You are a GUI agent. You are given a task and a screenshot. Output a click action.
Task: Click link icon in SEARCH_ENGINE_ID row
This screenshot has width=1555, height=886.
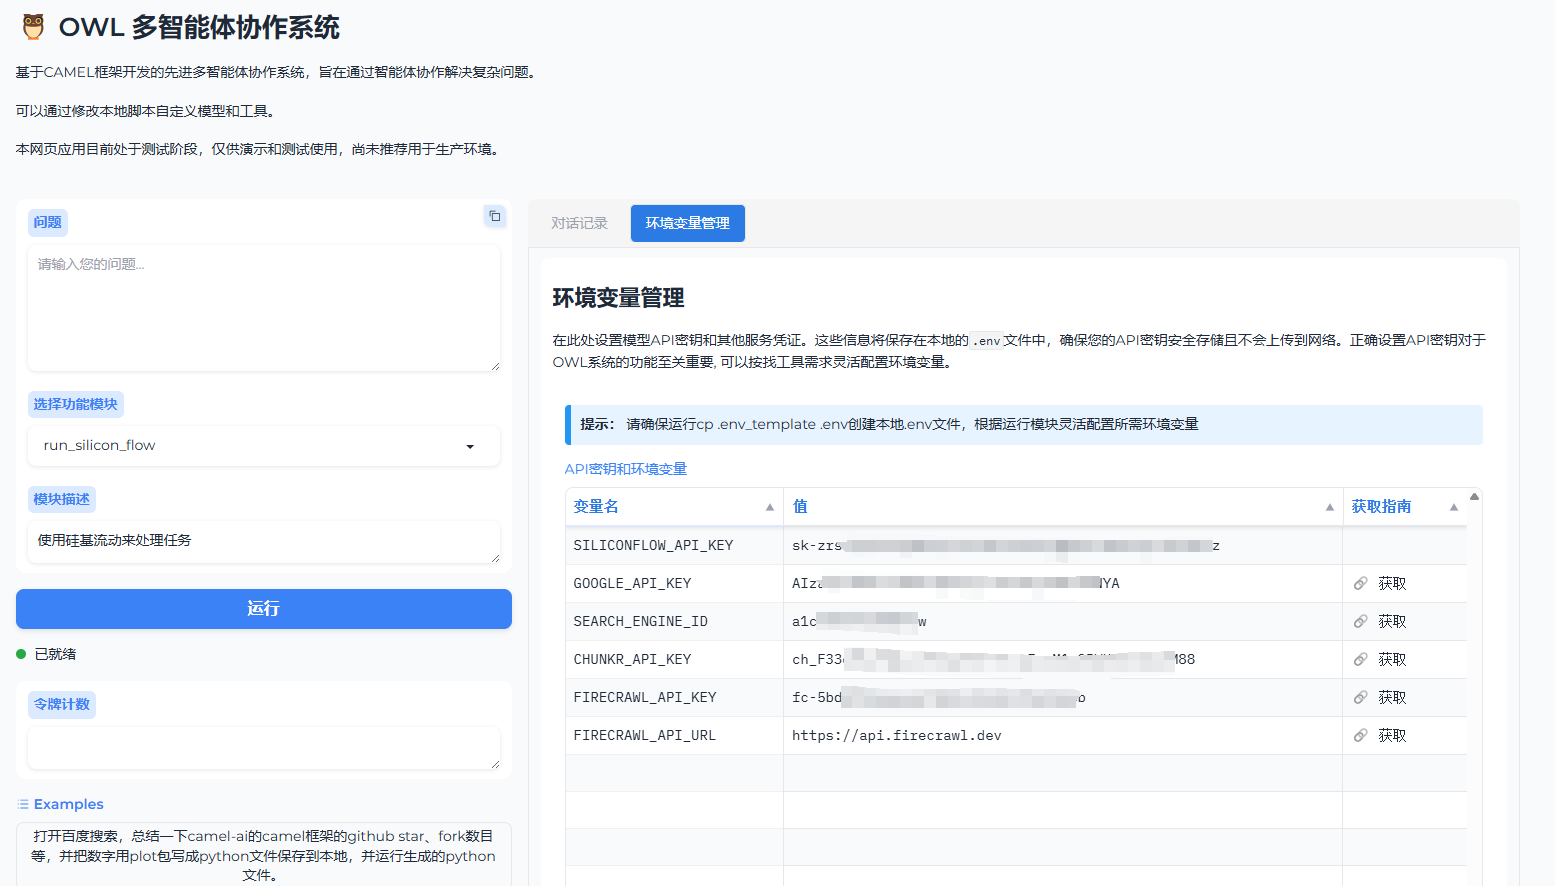click(1360, 622)
